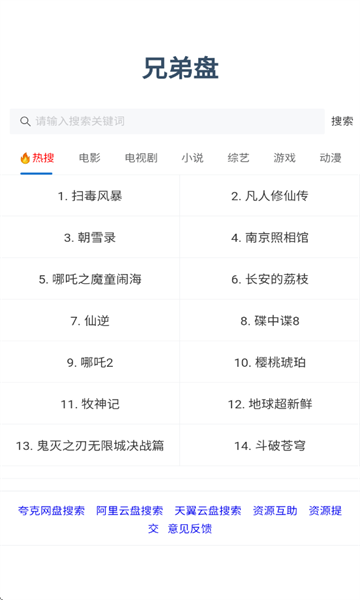Open the 游戏 tab

[285, 158]
